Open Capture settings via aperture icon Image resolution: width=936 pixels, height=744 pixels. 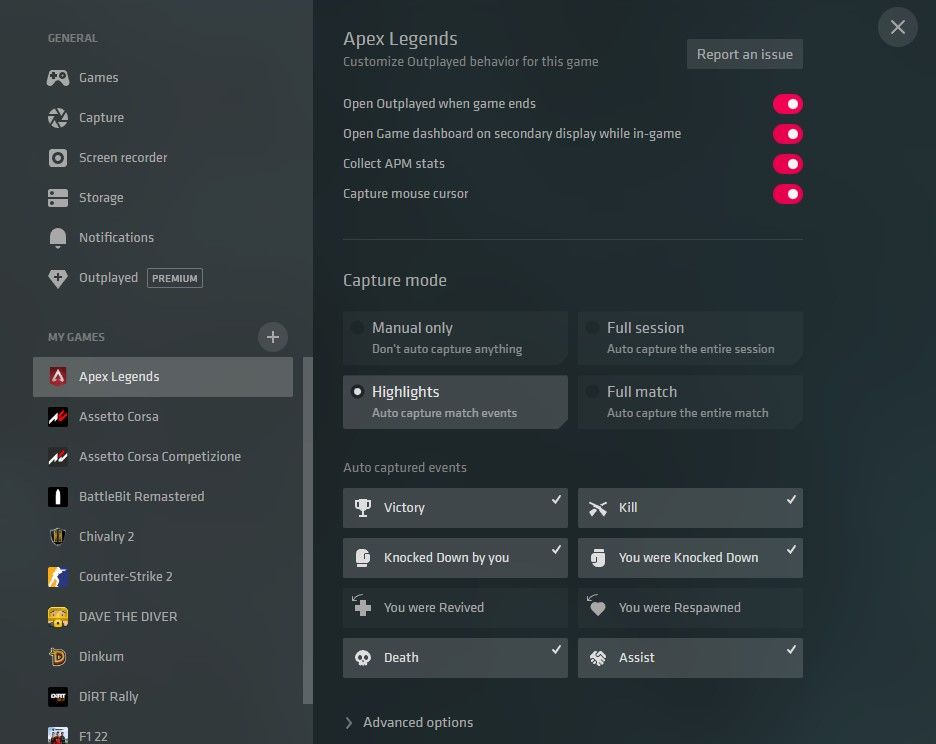[58, 118]
